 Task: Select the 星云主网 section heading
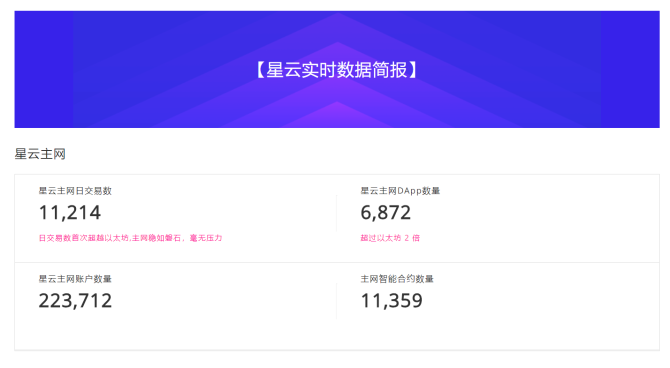pos(40,154)
